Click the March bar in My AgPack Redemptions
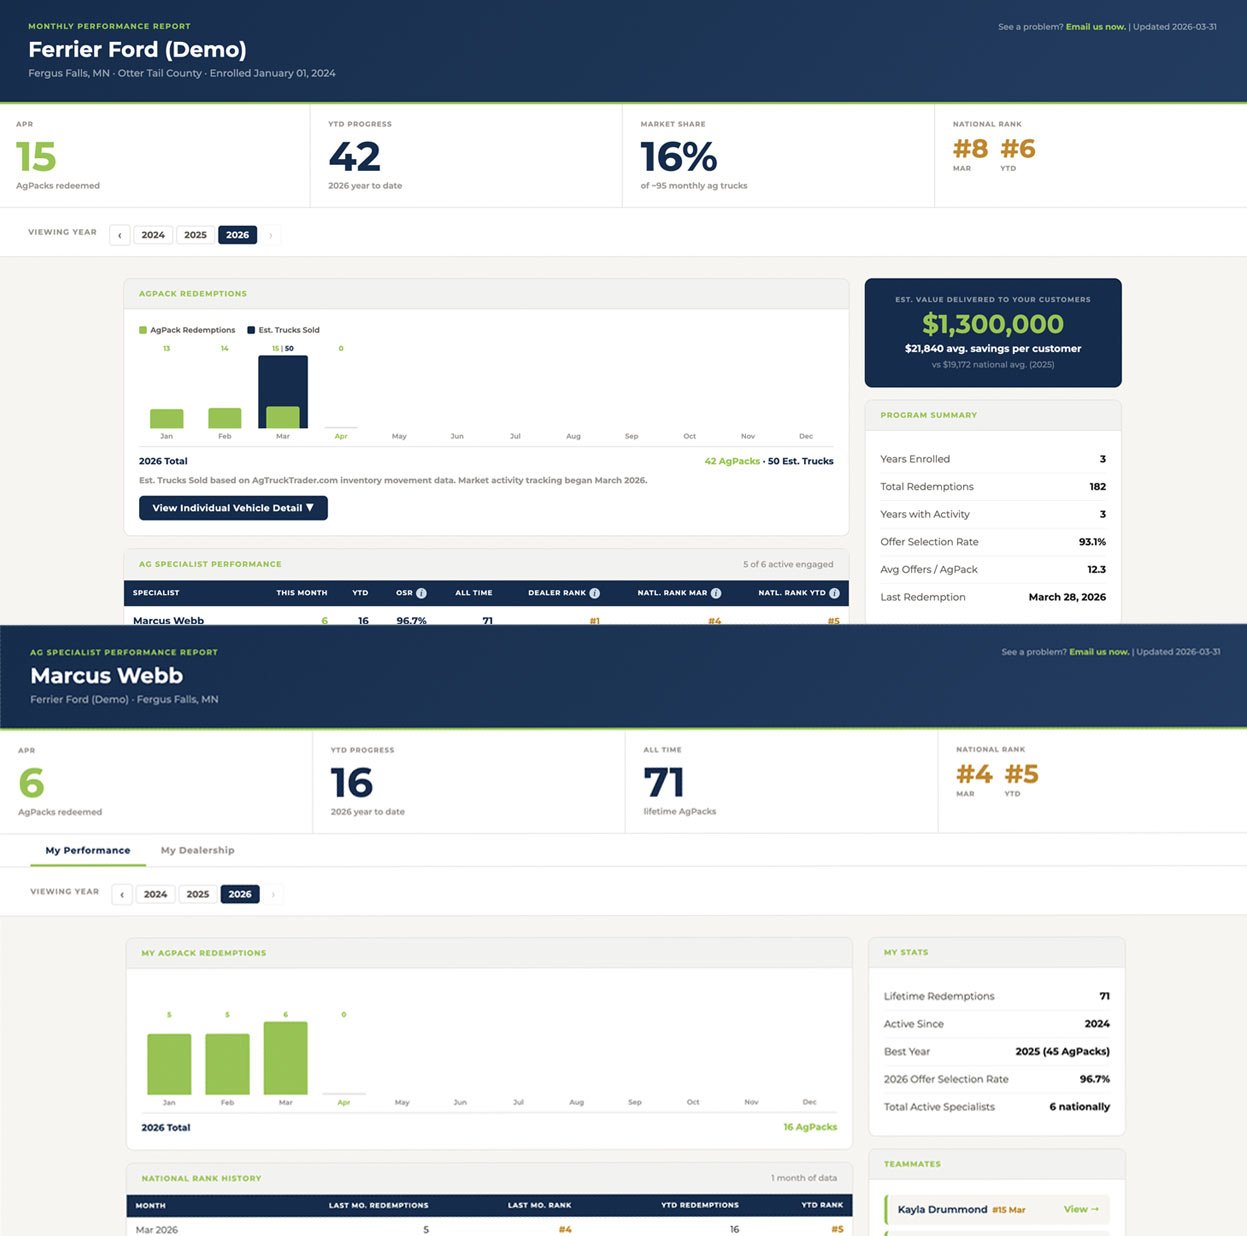 click(x=285, y=1060)
